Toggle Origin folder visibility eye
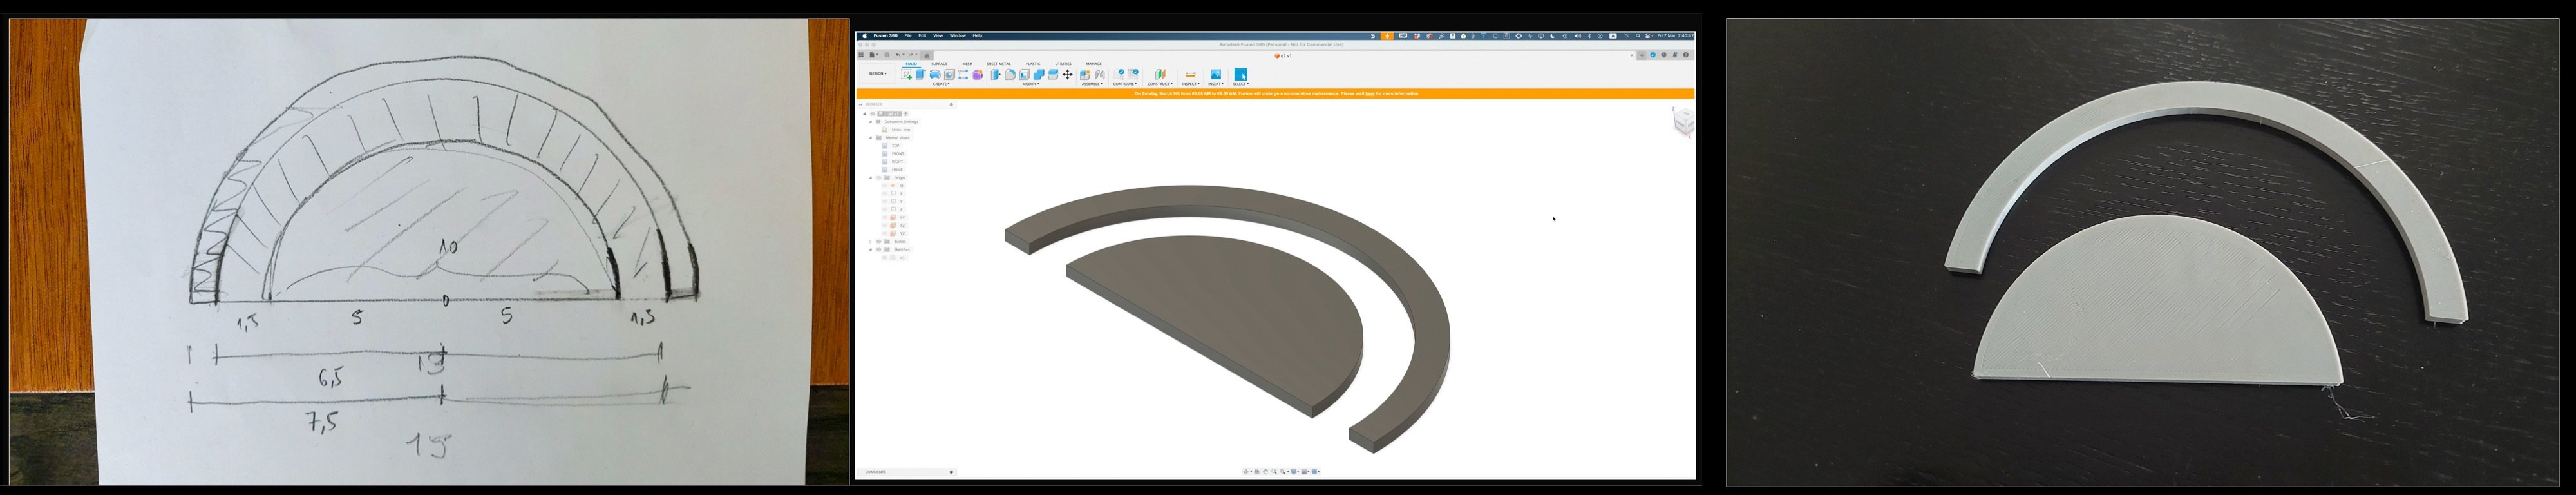Image resolution: width=2576 pixels, height=495 pixels. pyautogui.click(x=879, y=177)
